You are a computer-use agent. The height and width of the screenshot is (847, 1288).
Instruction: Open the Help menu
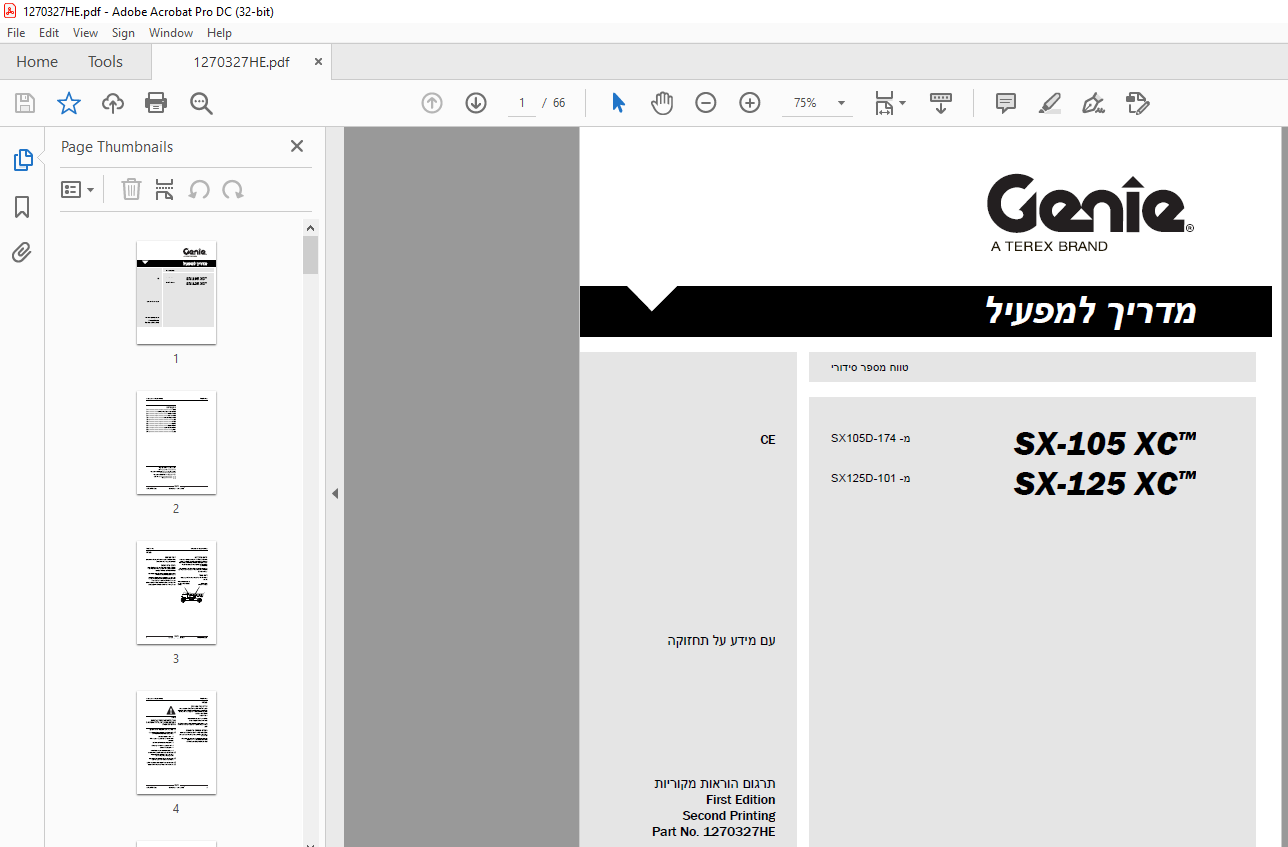click(x=219, y=33)
